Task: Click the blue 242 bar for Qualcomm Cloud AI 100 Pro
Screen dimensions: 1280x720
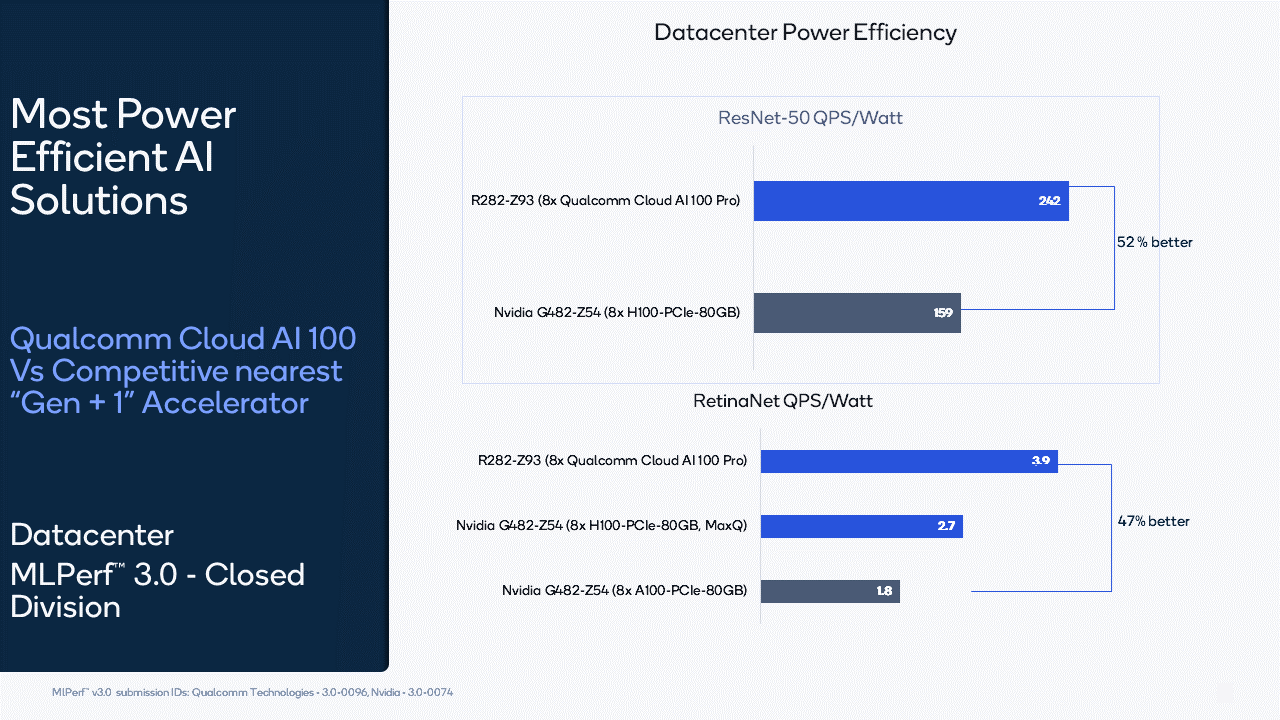Action: click(910, 200)
